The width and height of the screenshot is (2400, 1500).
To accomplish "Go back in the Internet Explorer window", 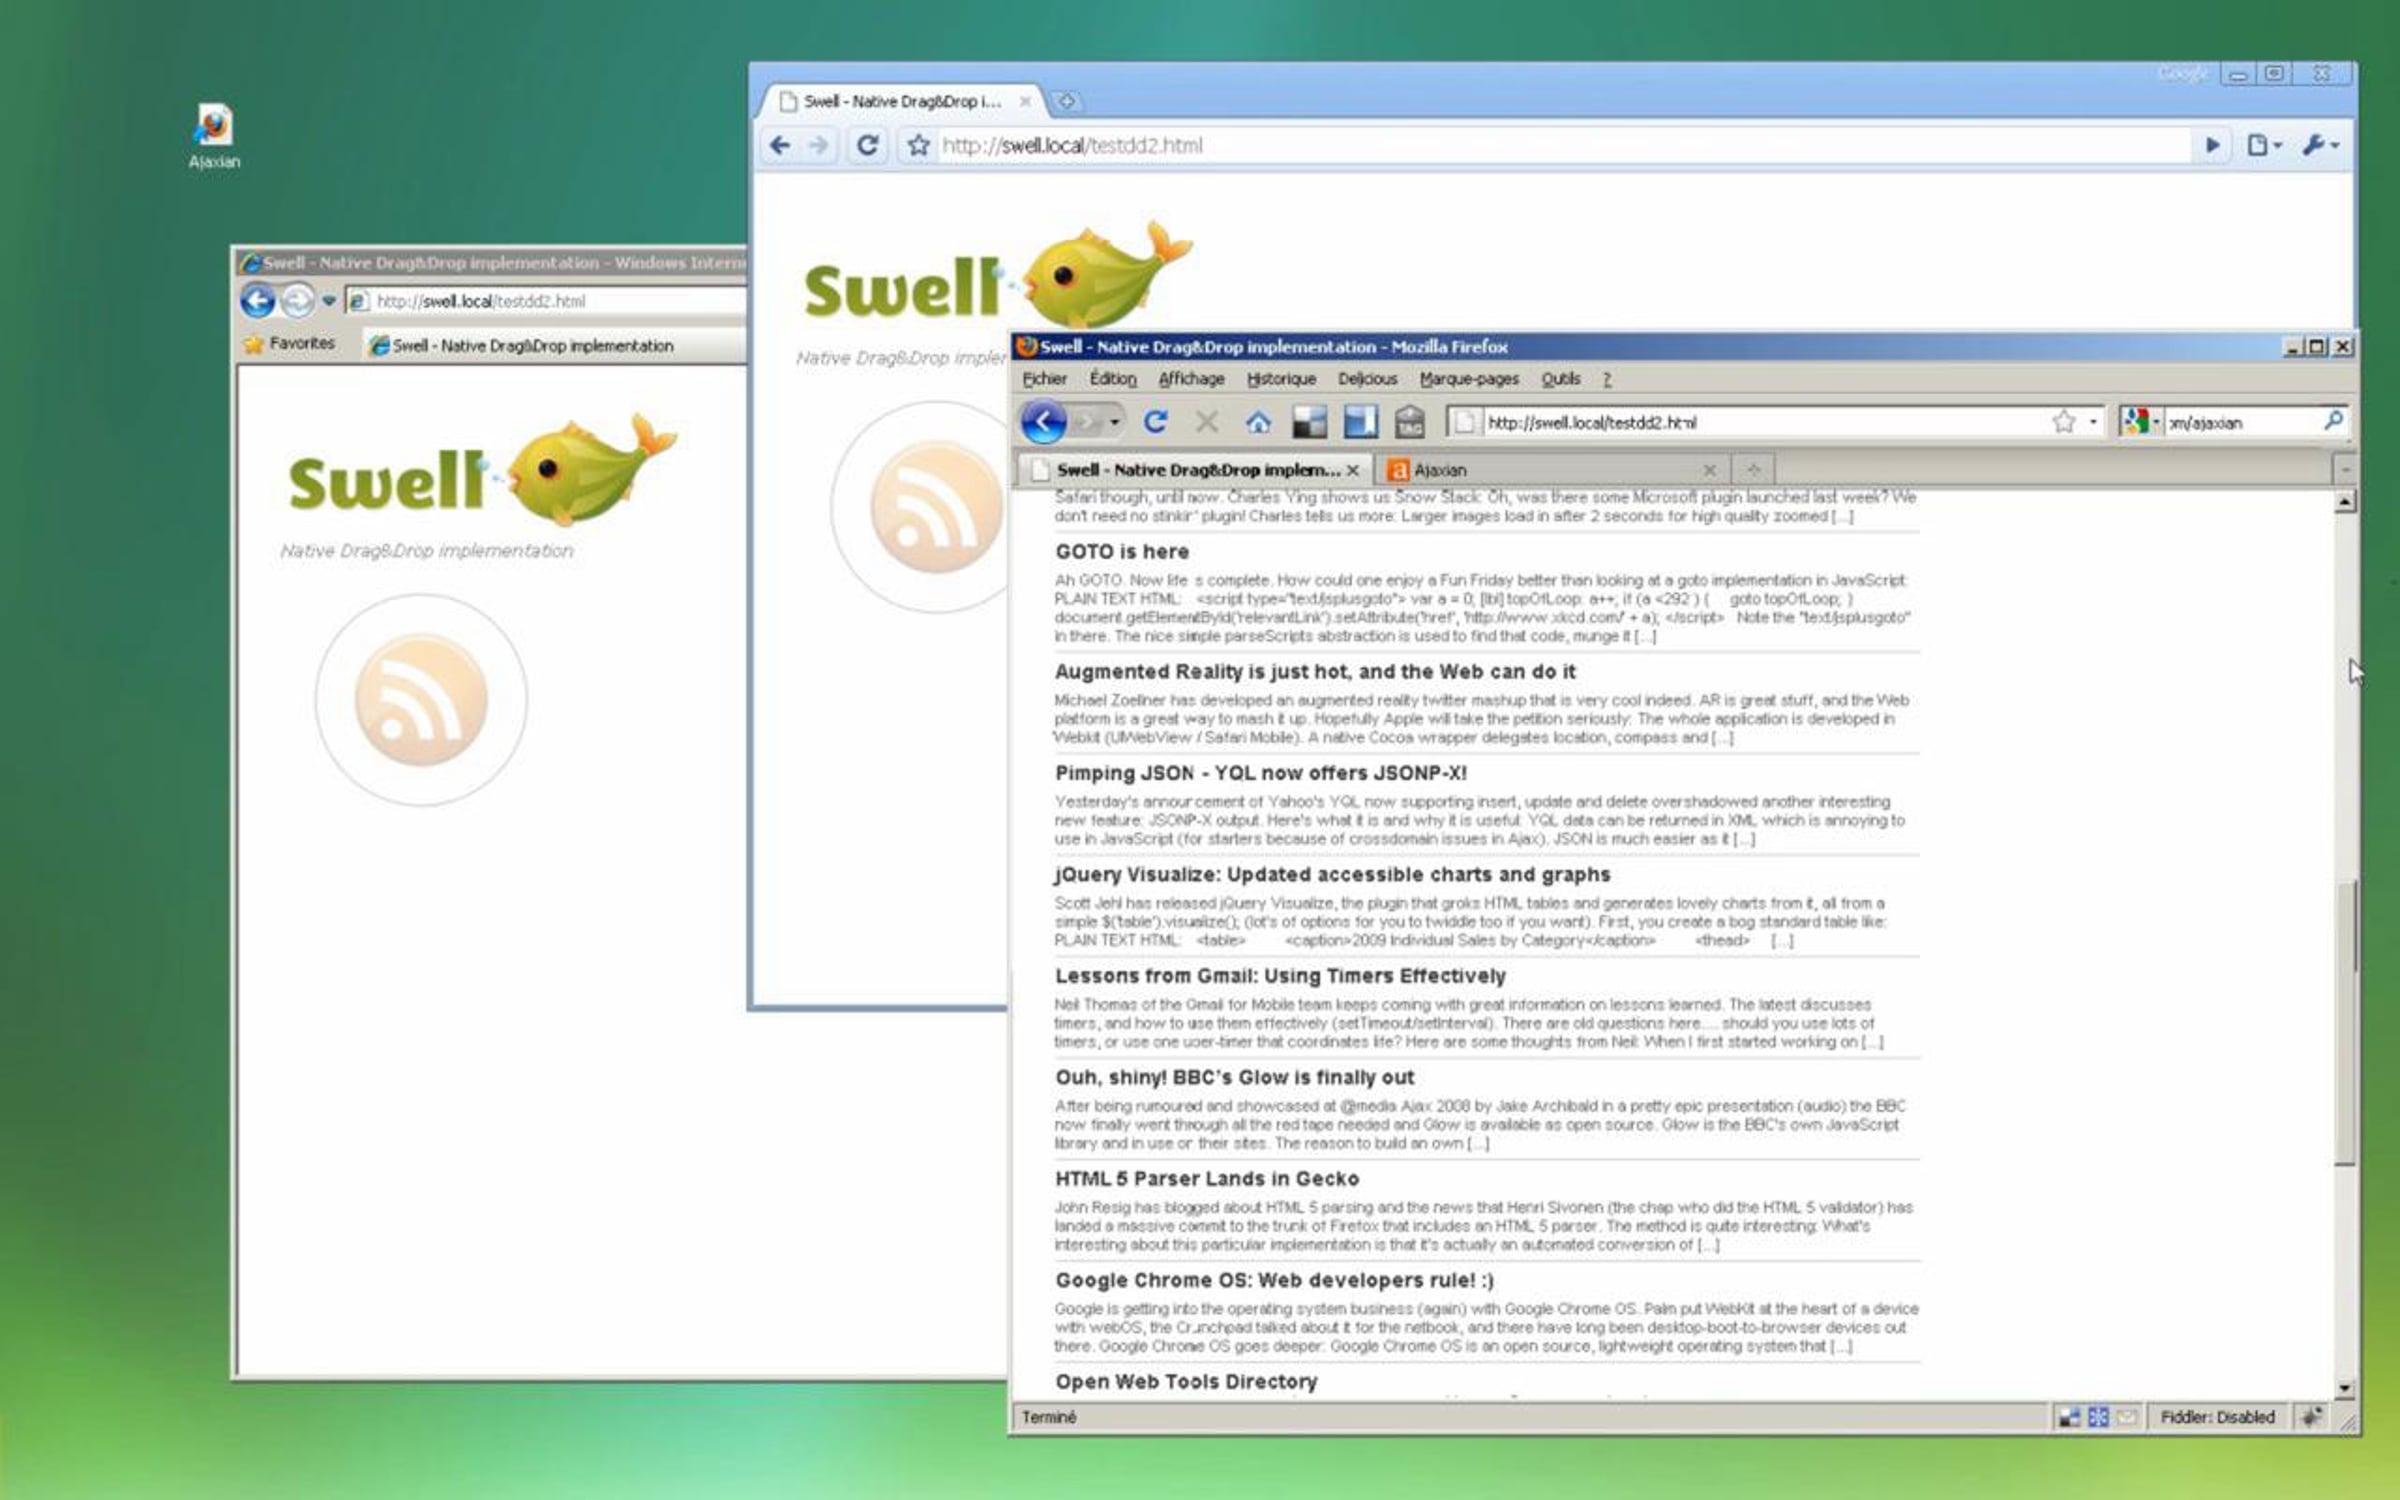I will [x=257, y=300].
